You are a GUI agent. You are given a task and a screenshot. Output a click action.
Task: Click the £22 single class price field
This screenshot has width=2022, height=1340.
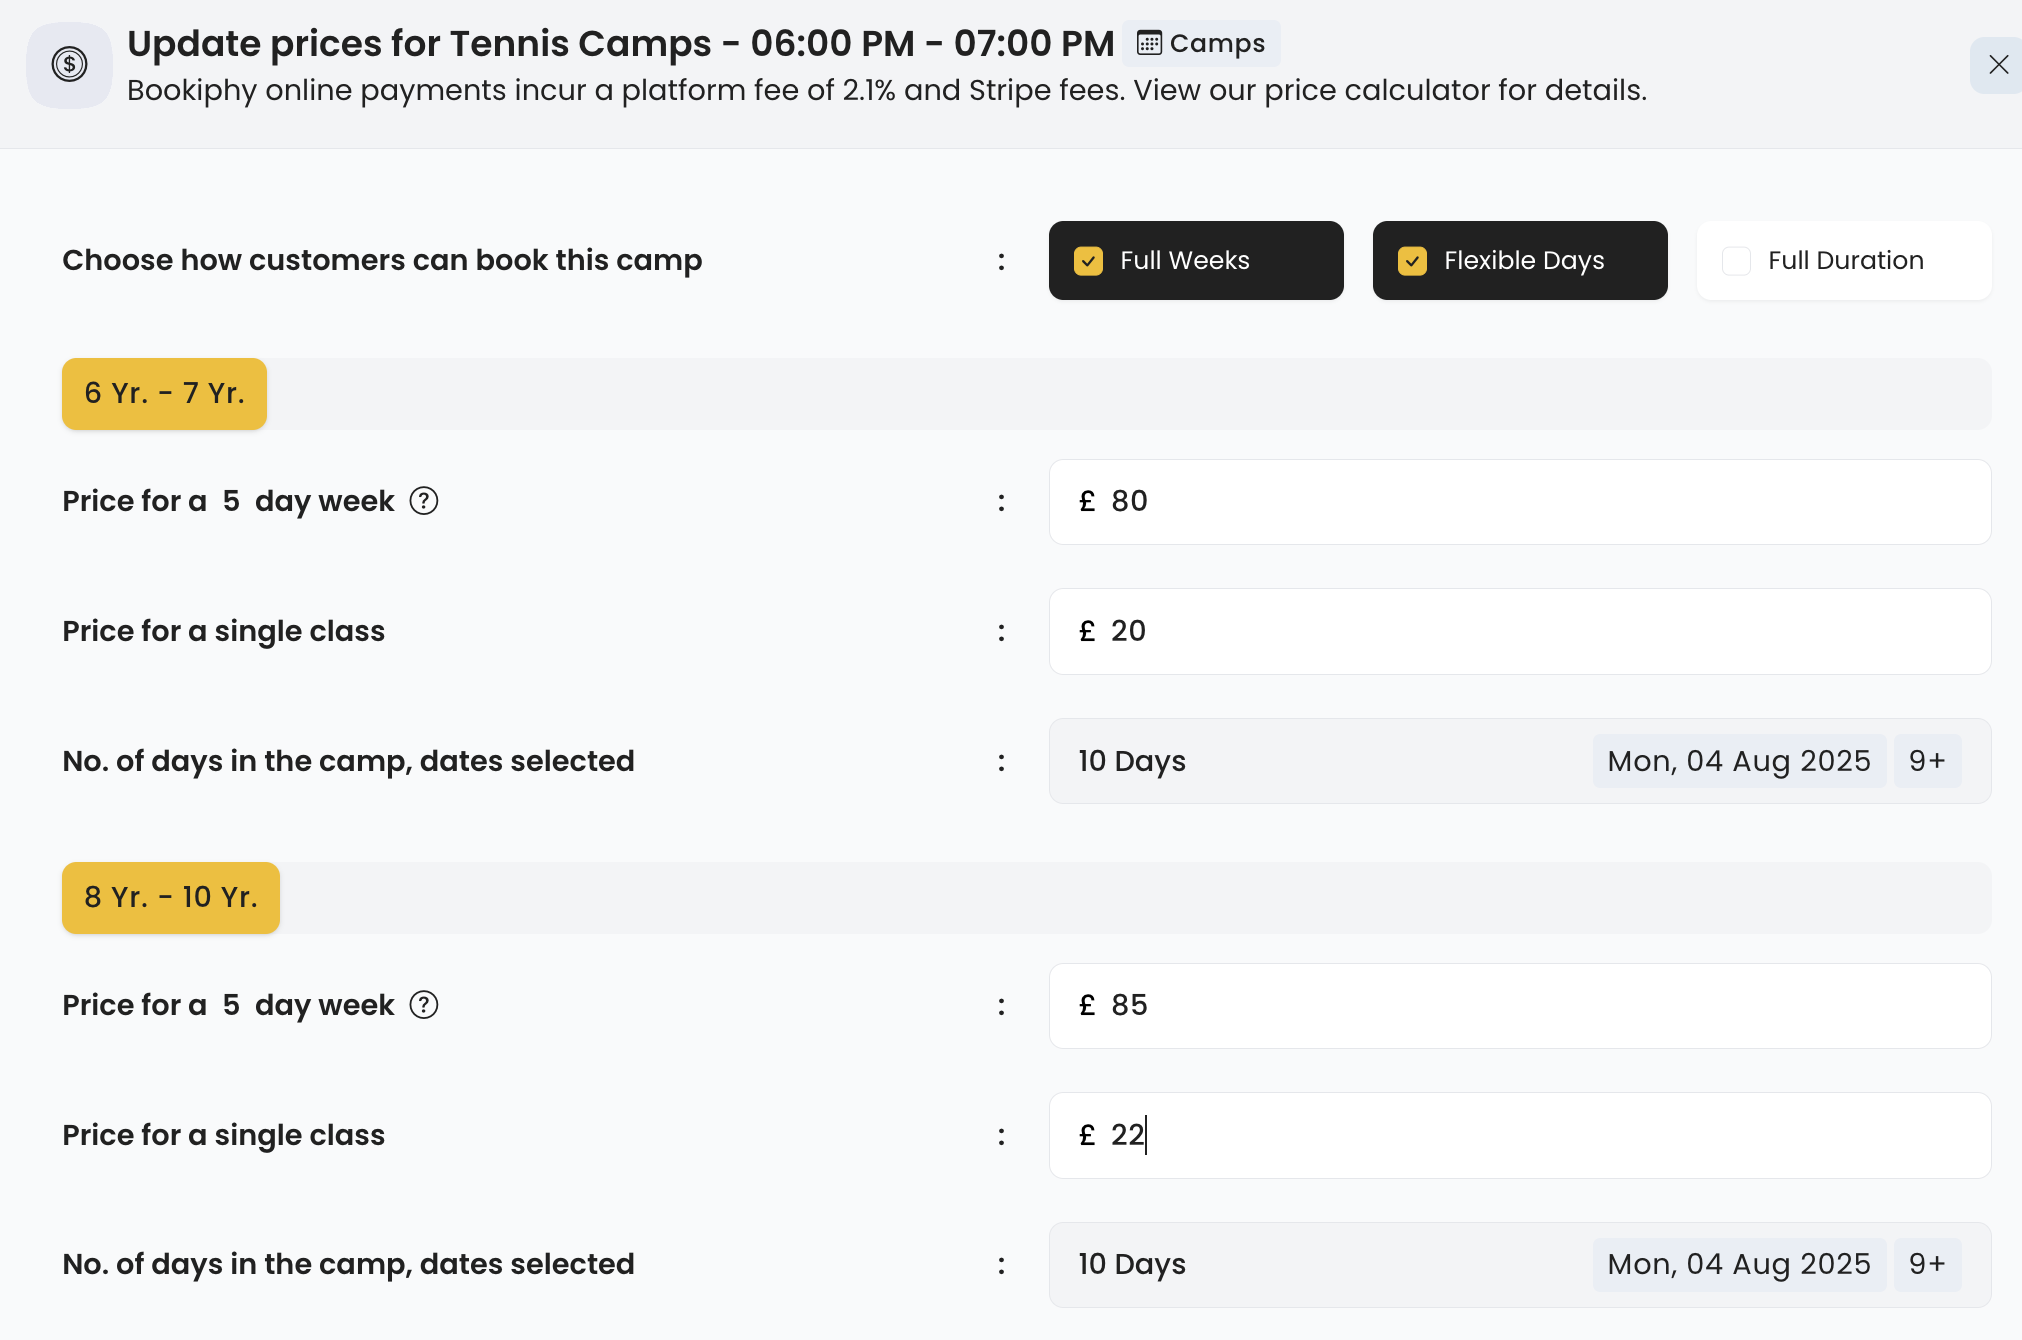pos(1518,1136)
